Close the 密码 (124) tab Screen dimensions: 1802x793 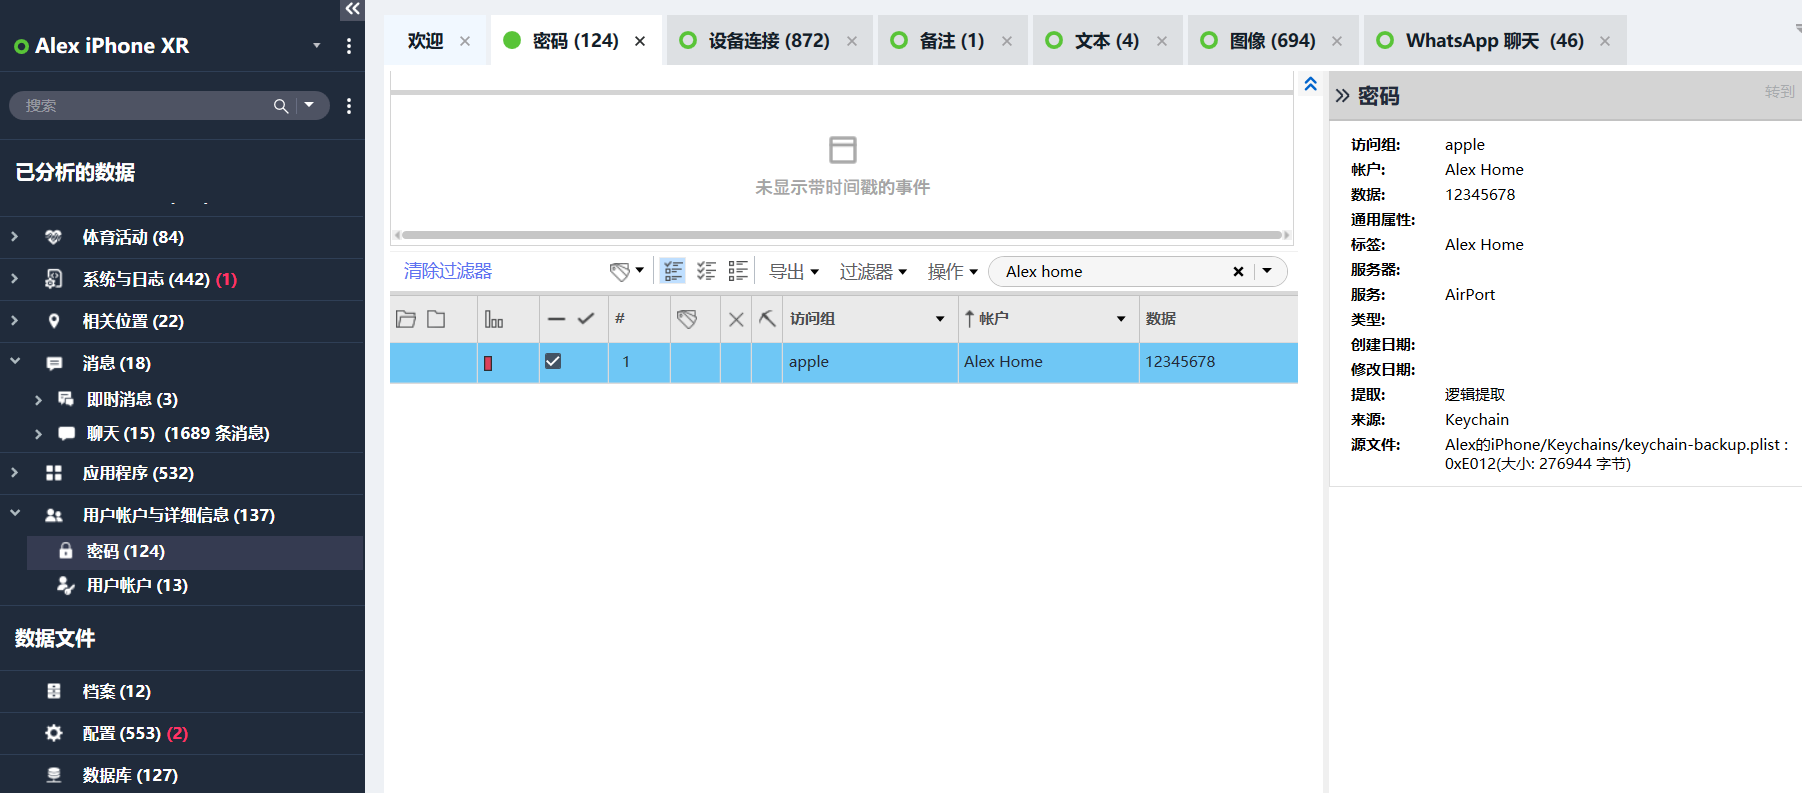[640, 41]
